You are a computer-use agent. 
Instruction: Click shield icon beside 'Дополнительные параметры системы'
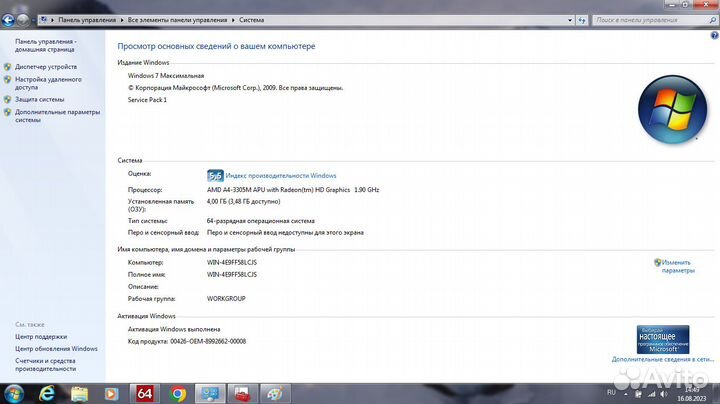7,112
